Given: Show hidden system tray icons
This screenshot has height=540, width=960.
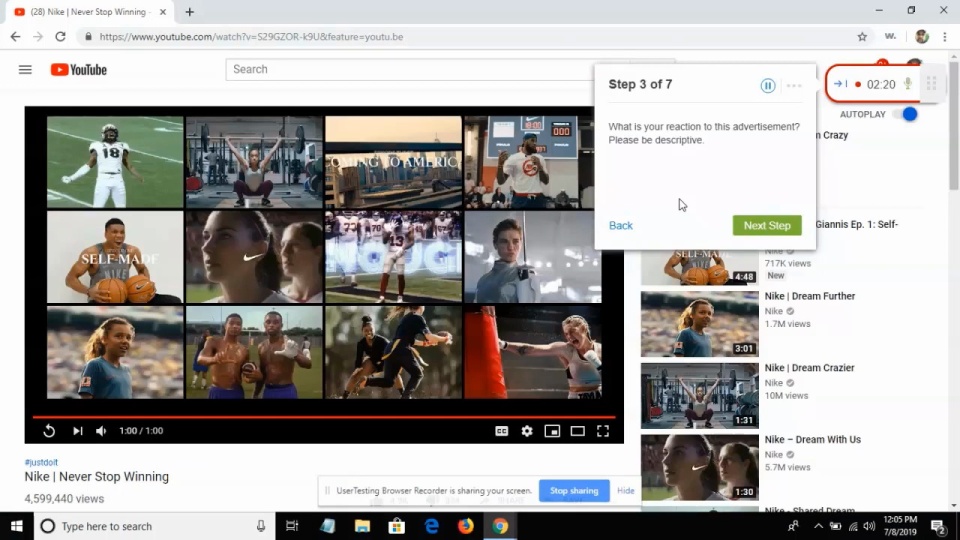Looking at the screenshot, I should [818, 526].
